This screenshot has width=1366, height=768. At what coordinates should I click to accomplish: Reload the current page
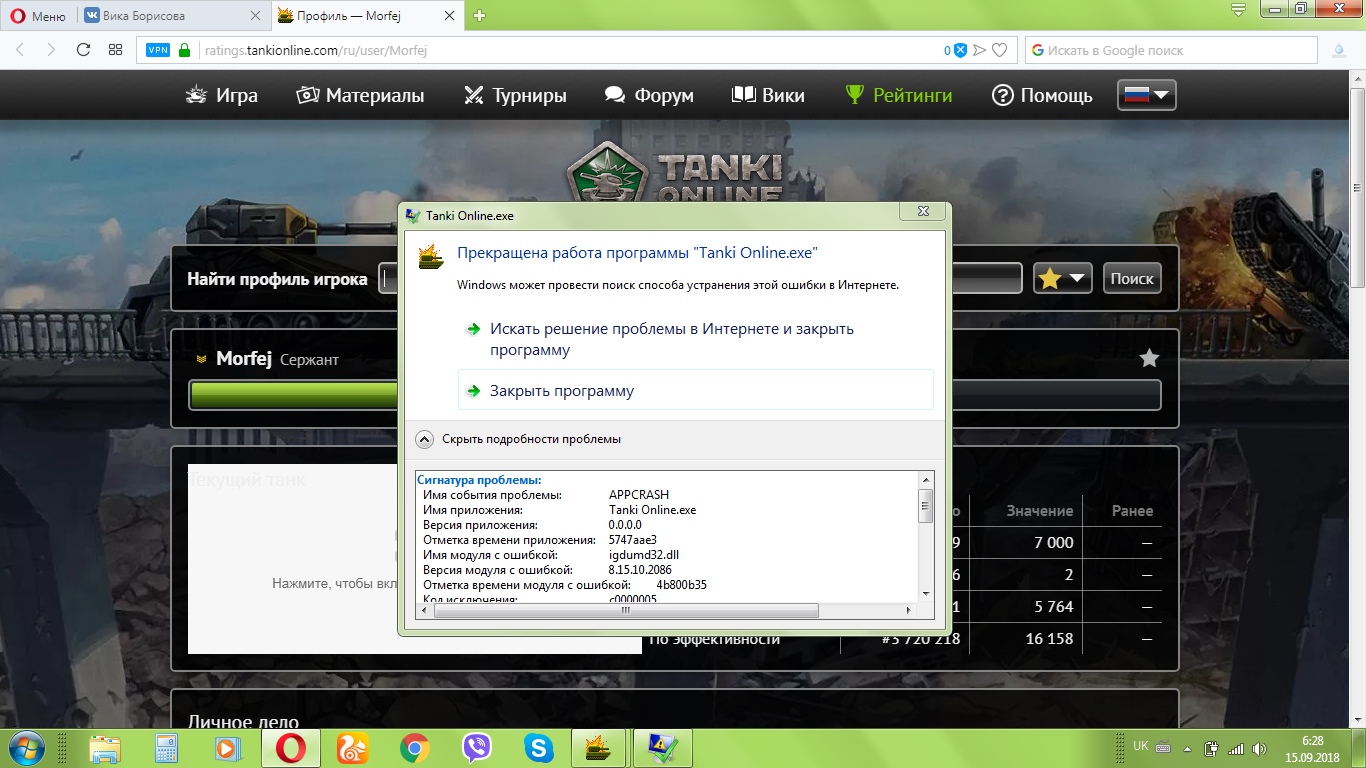(84, 50)
